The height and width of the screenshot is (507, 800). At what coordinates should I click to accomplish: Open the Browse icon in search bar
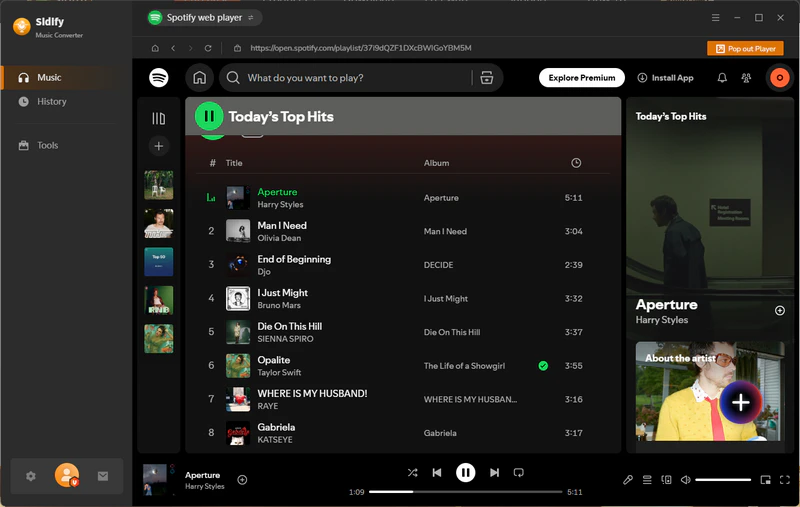point(487,78)
